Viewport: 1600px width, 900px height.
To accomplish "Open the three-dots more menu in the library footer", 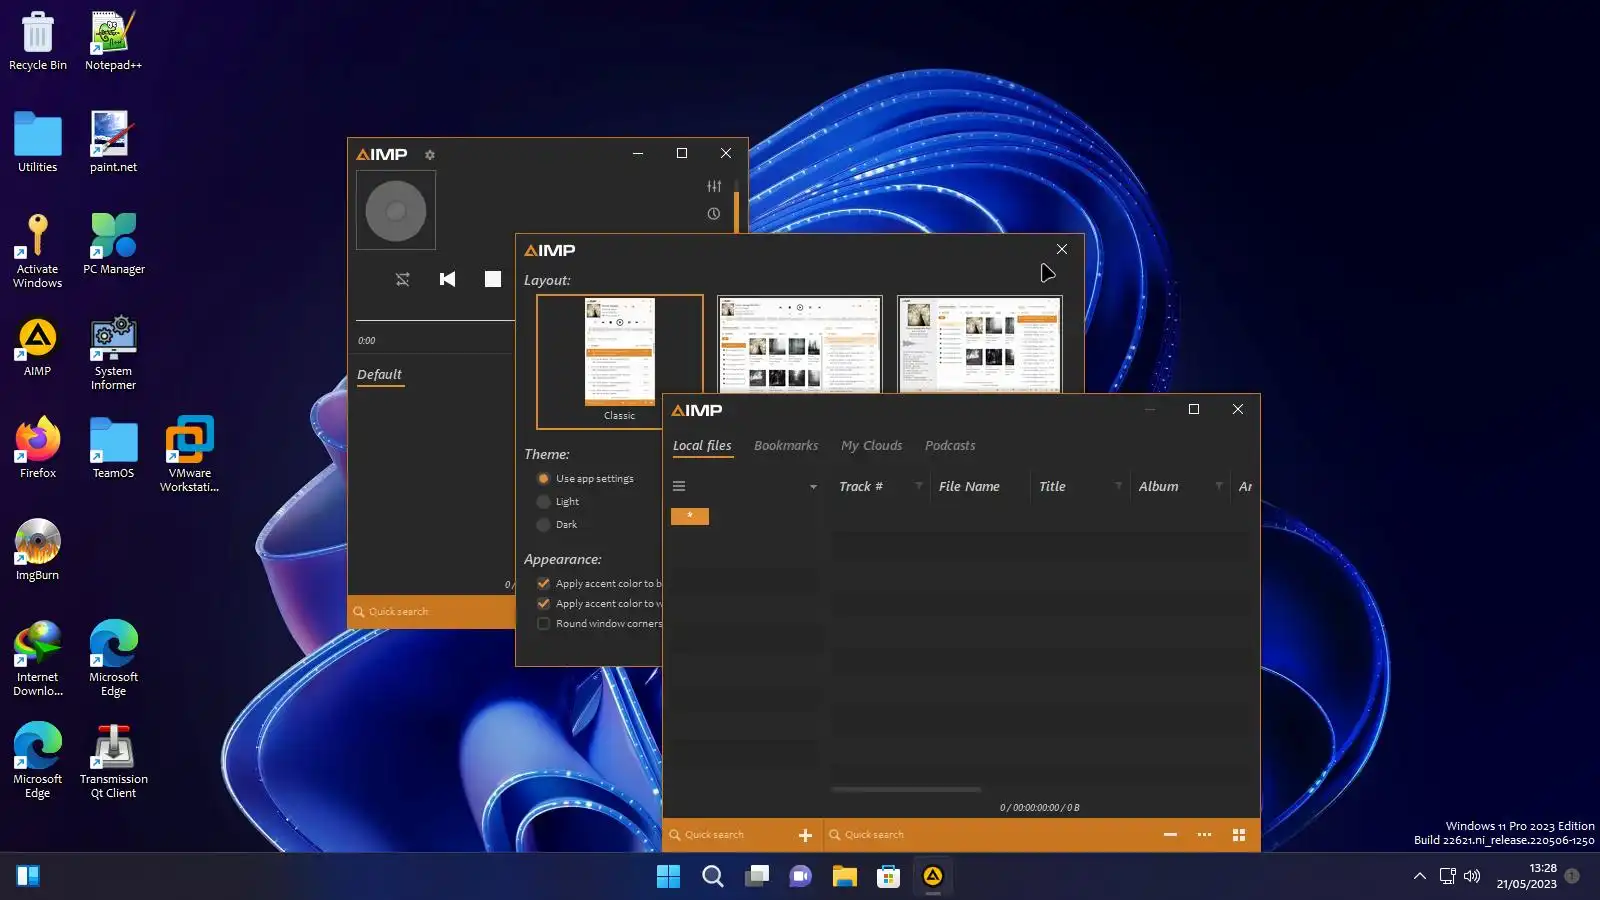I will [x=1204, y=835].
